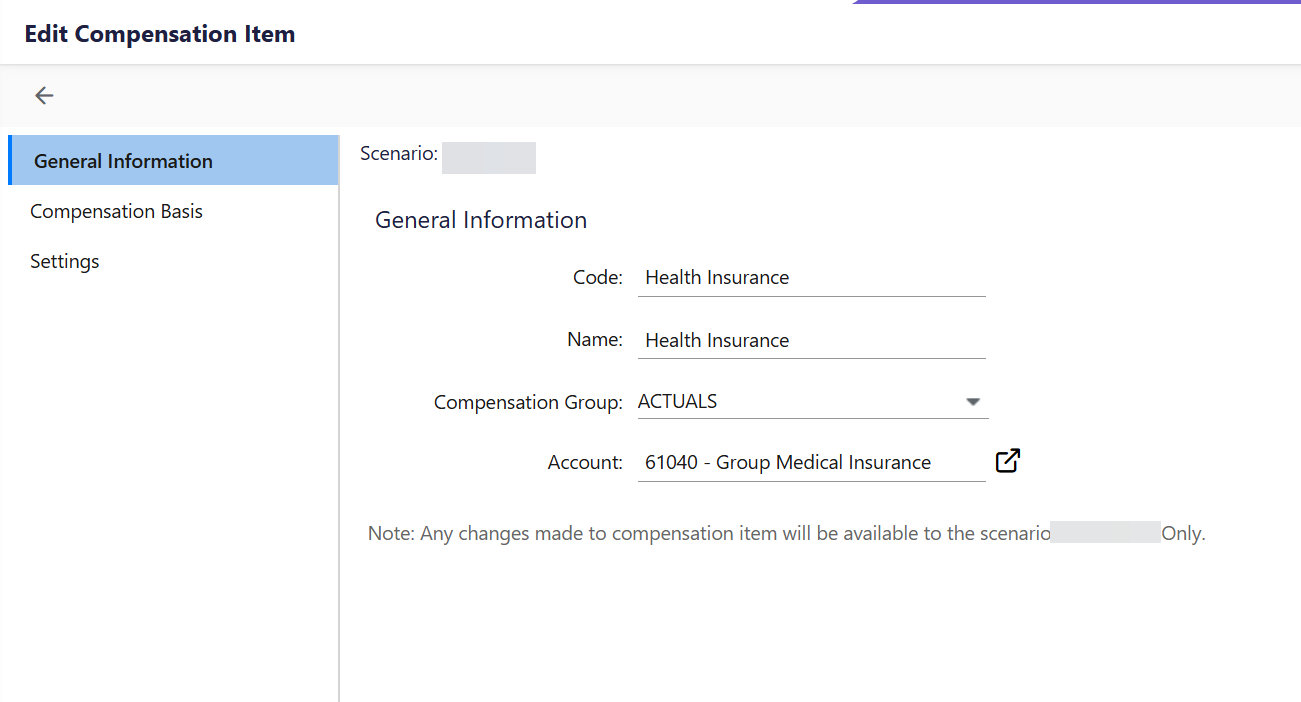The height and width of the screenshot is (702, 1301).
Task: Click the General Information section heading
Action: pyautogui.click(x=481, y=220)
